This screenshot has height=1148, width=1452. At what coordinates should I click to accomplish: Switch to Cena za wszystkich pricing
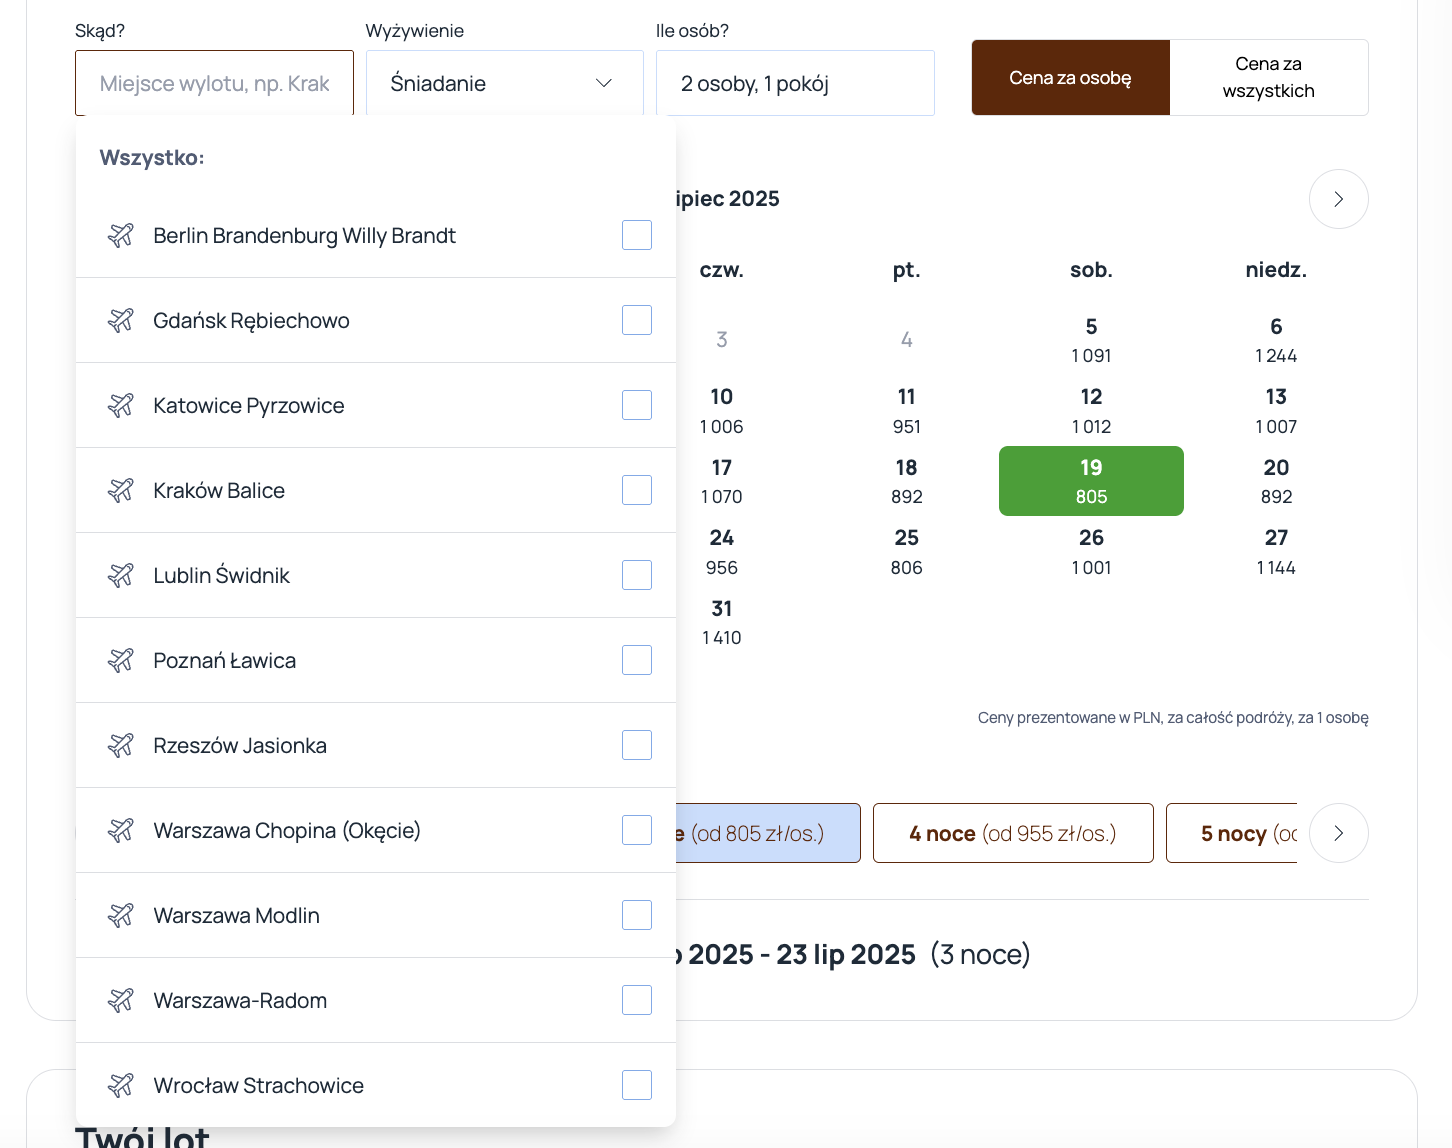pyautogui.click(x=1268, y=78)
